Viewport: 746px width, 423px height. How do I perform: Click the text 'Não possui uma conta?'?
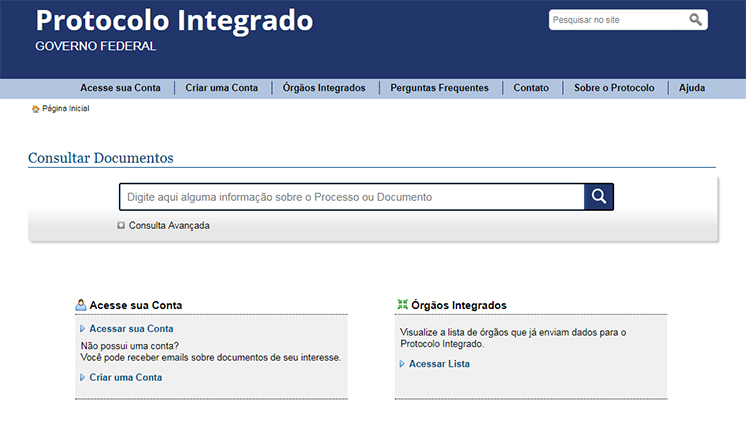[130, 346]
